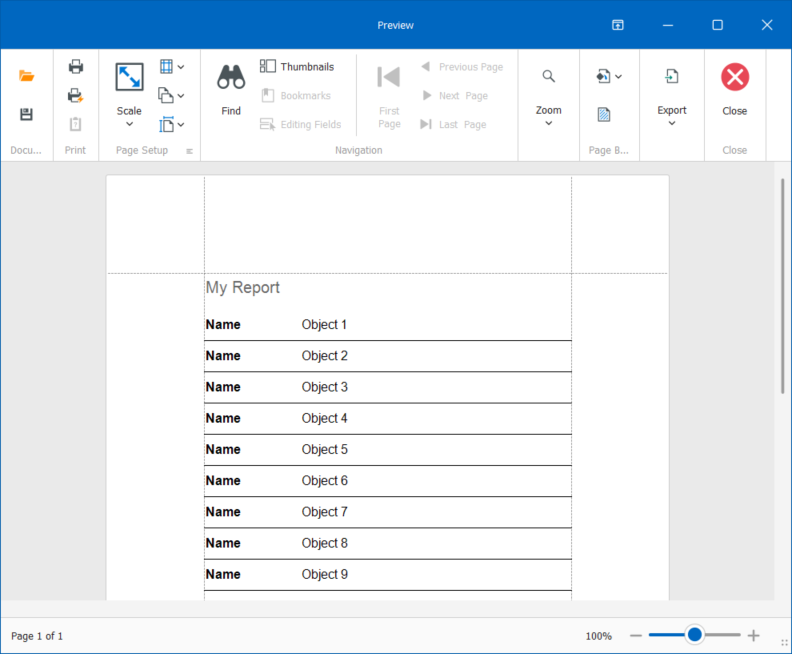Click the red Close preview button
Image resolution: width=792 pixels, height=654 pixels.
[x=735, y=77]
